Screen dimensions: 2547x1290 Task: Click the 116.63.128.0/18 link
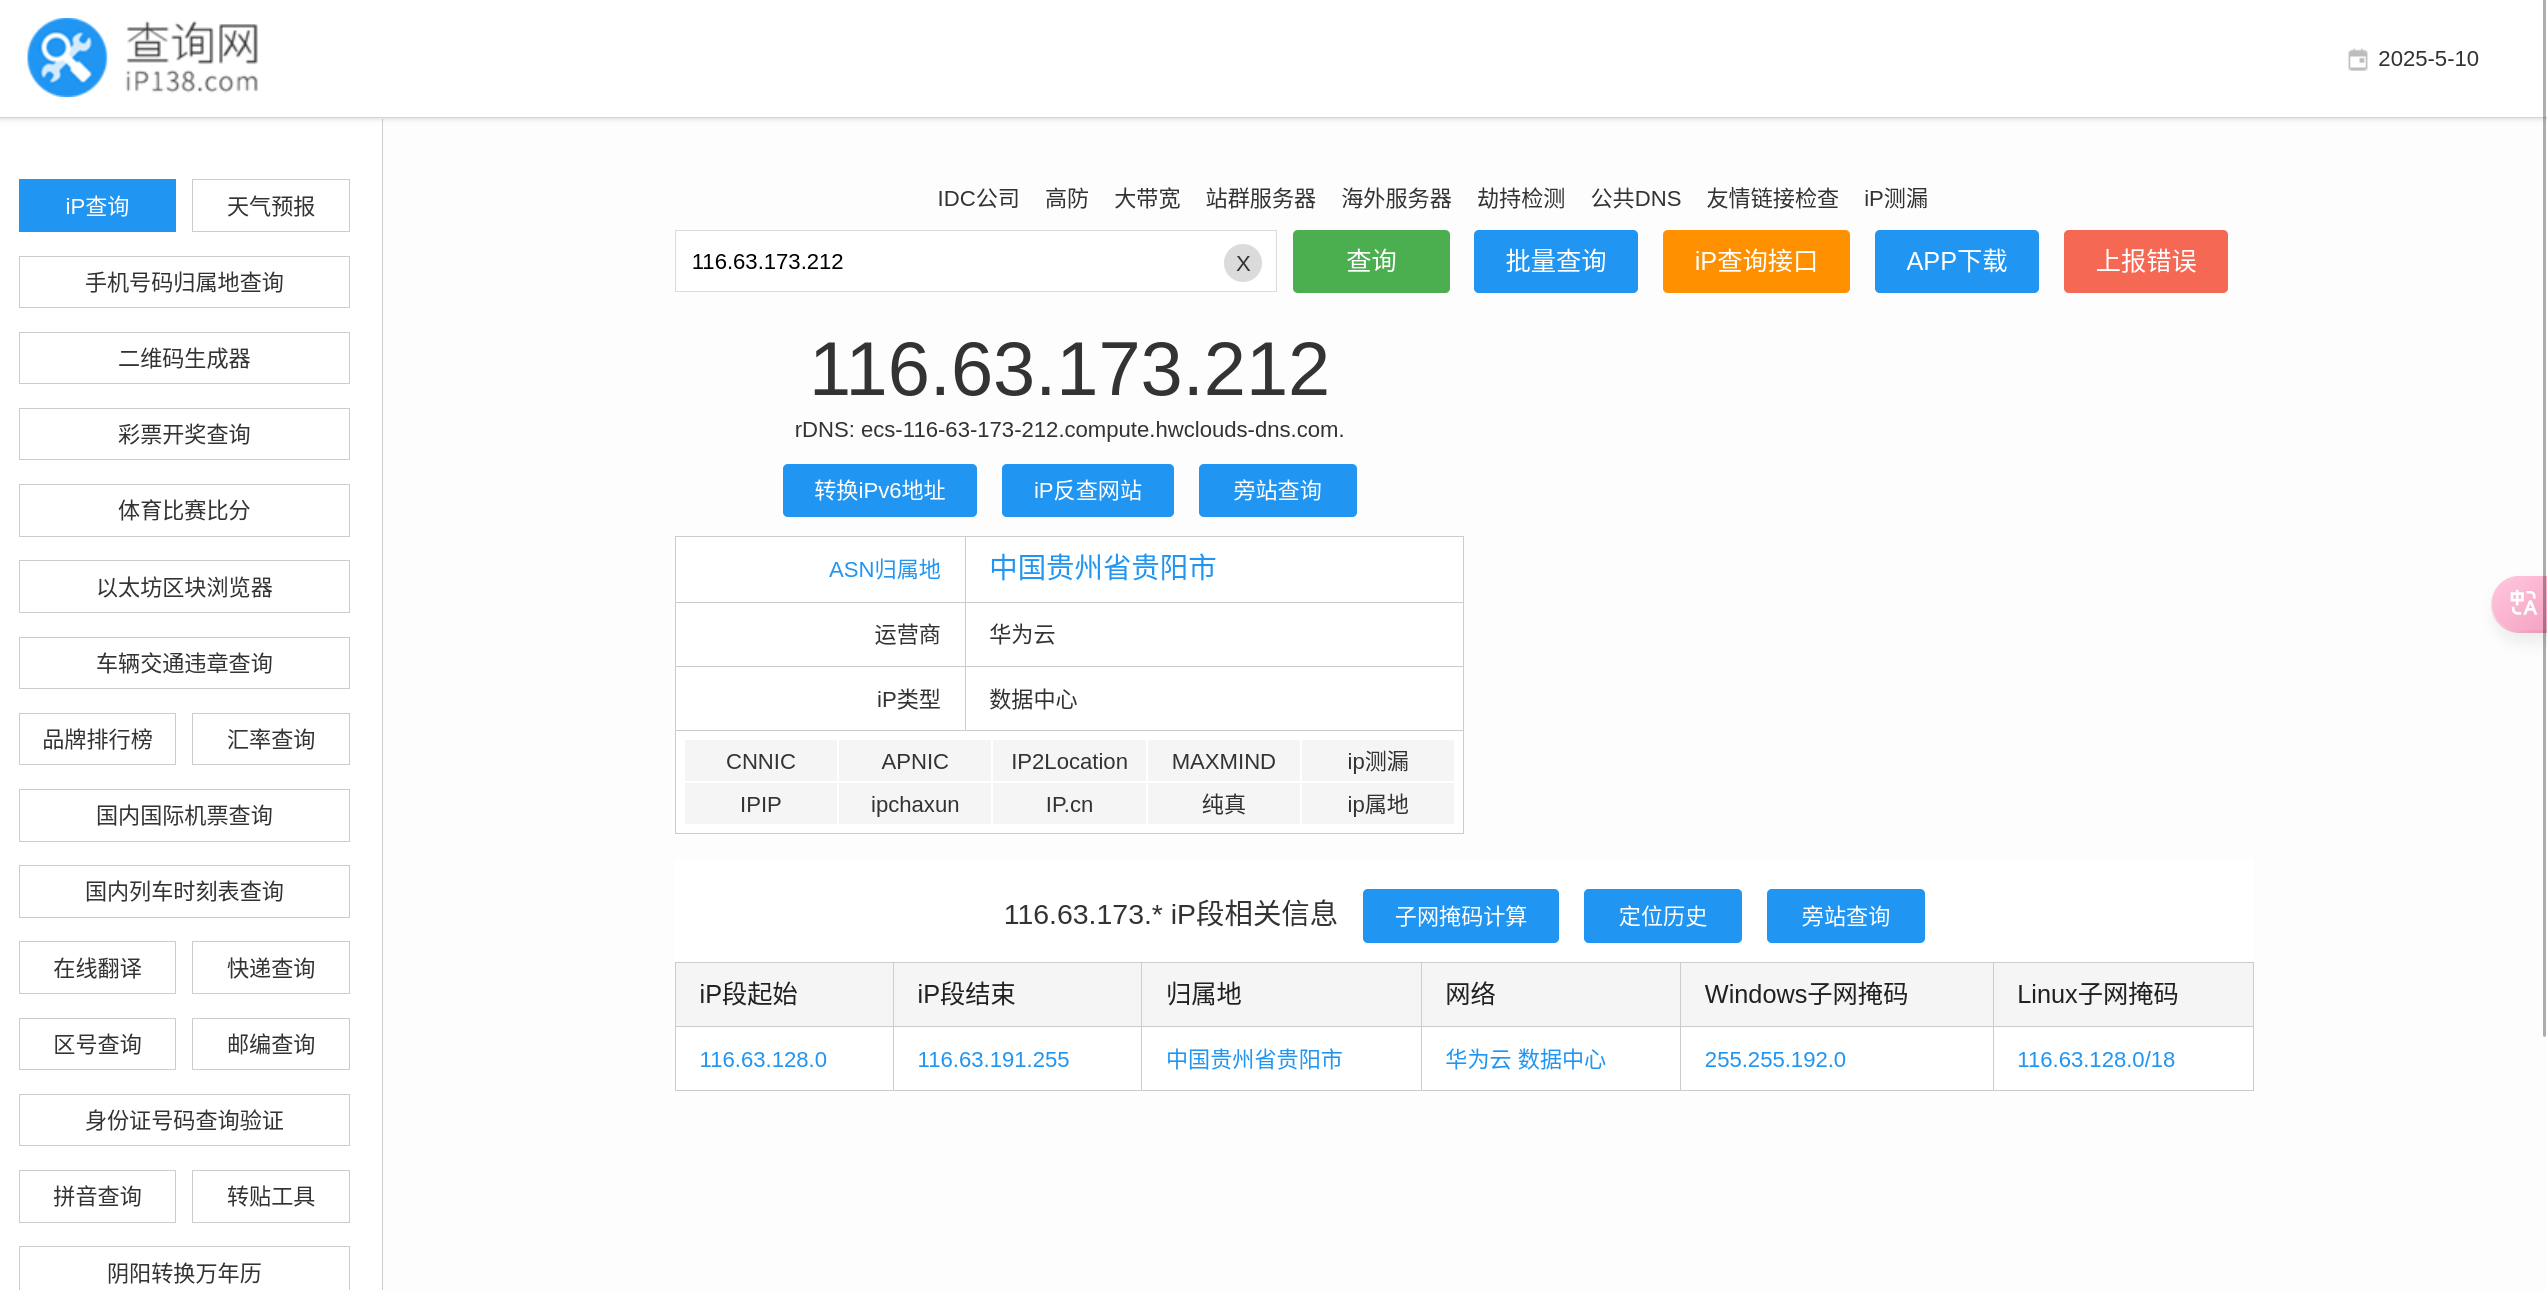click(x=2095, y=1060)
